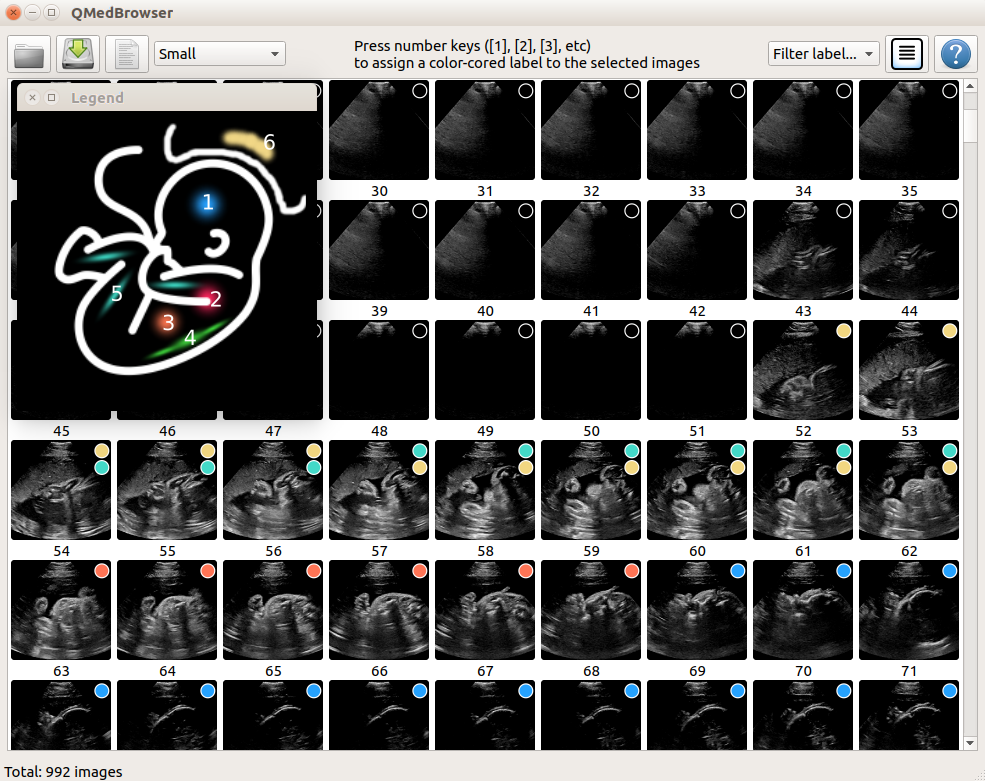
Task: Click the green label 4 streak in Legend
Action: pos(187,341)
